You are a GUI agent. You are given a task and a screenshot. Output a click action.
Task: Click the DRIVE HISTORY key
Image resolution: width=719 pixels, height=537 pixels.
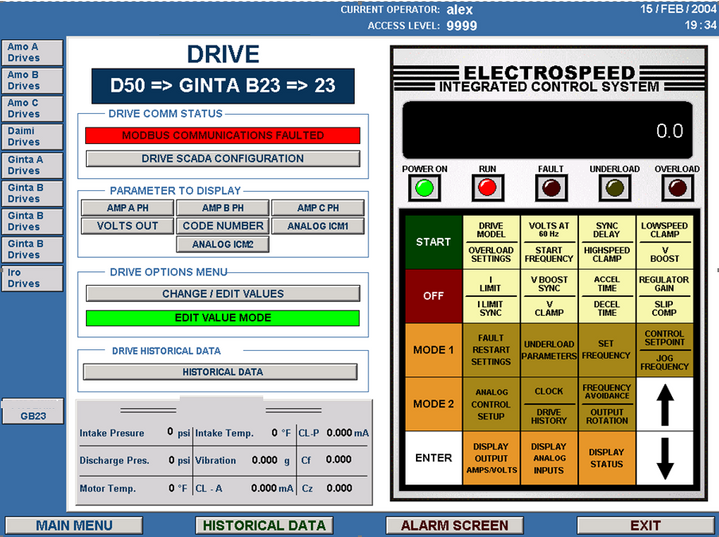coord(549,416)
